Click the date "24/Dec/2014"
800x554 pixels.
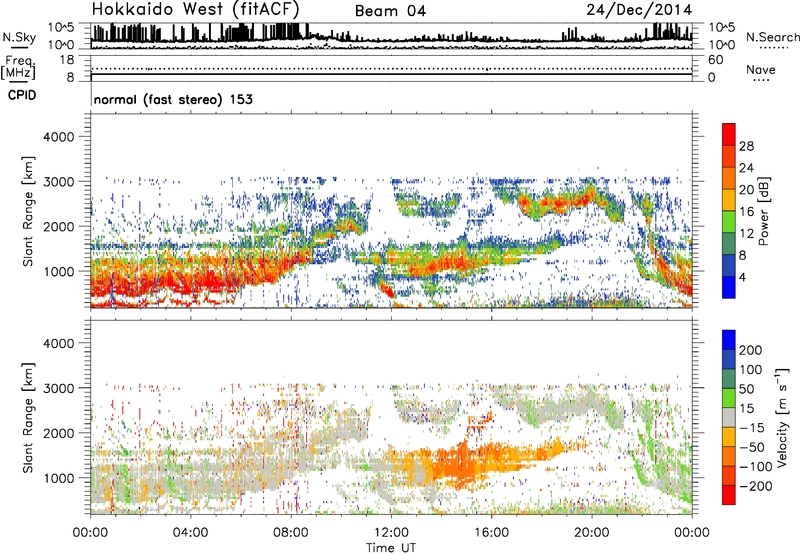[x=639, y=10]
